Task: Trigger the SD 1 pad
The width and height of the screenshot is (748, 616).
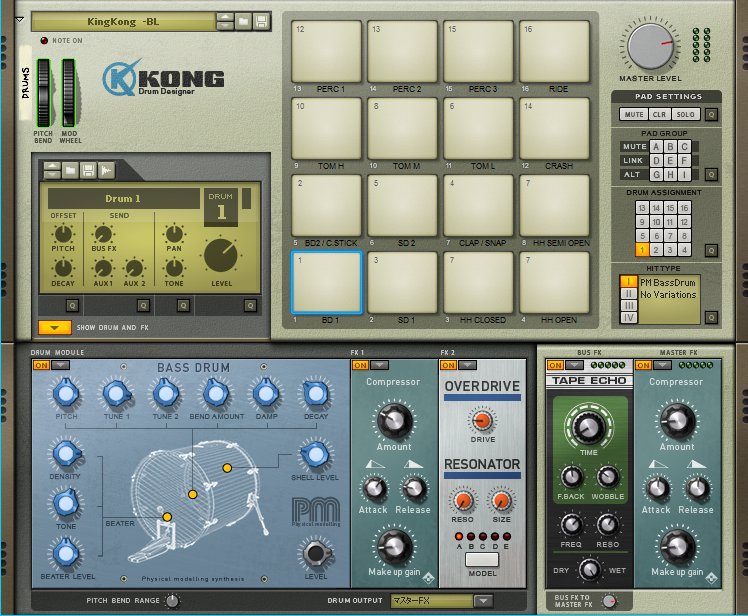Action: [x=403, y=282]
